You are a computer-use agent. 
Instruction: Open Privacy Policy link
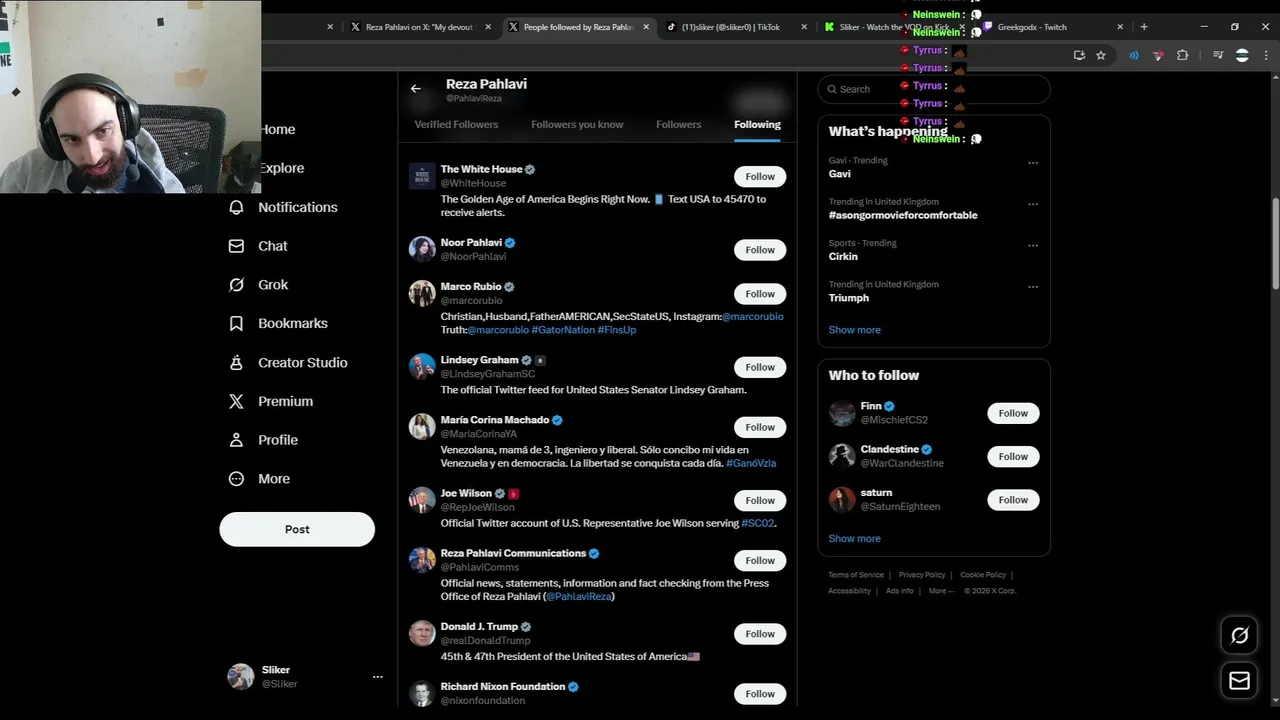pos(922,575)
